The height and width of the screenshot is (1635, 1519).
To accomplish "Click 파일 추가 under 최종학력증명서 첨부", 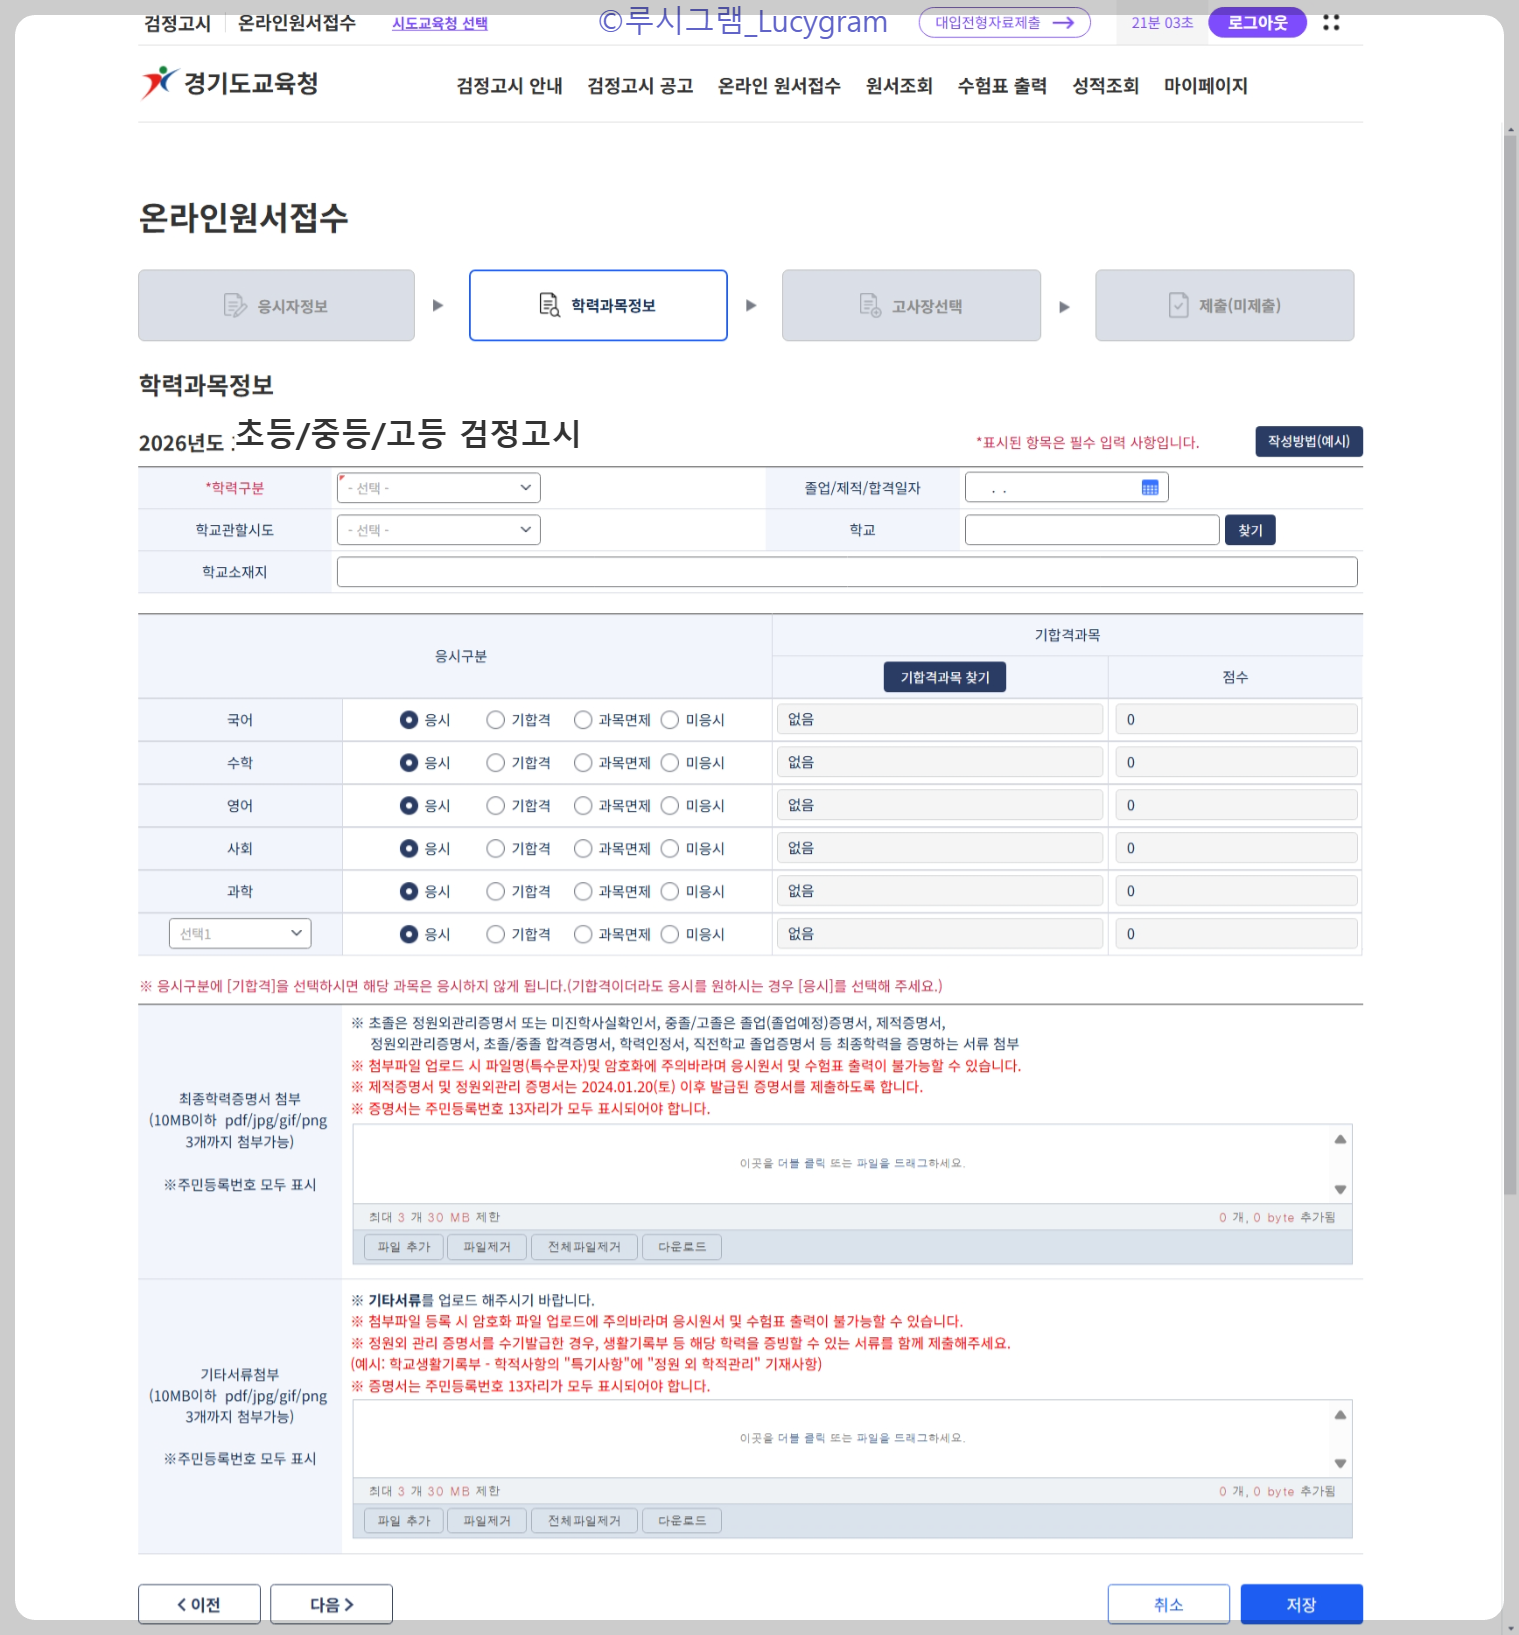I will tap(404, 1247).
